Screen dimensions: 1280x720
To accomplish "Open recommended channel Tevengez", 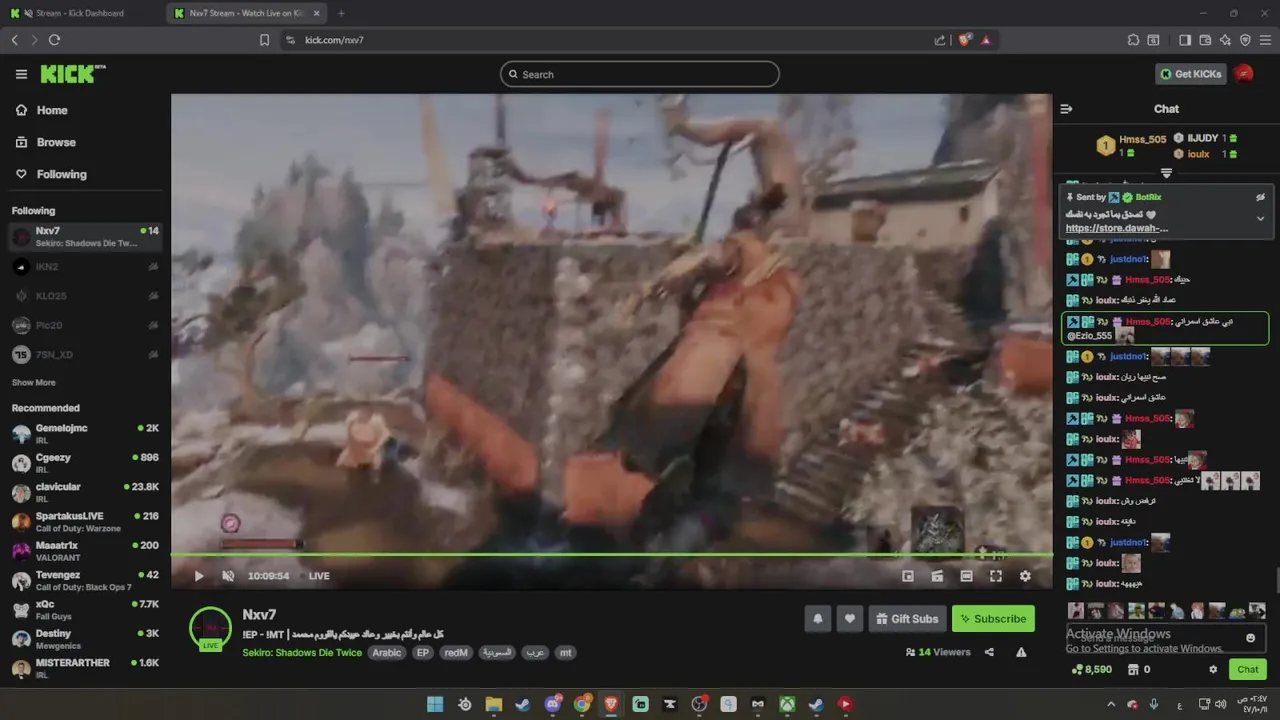I will pos(85,580).
